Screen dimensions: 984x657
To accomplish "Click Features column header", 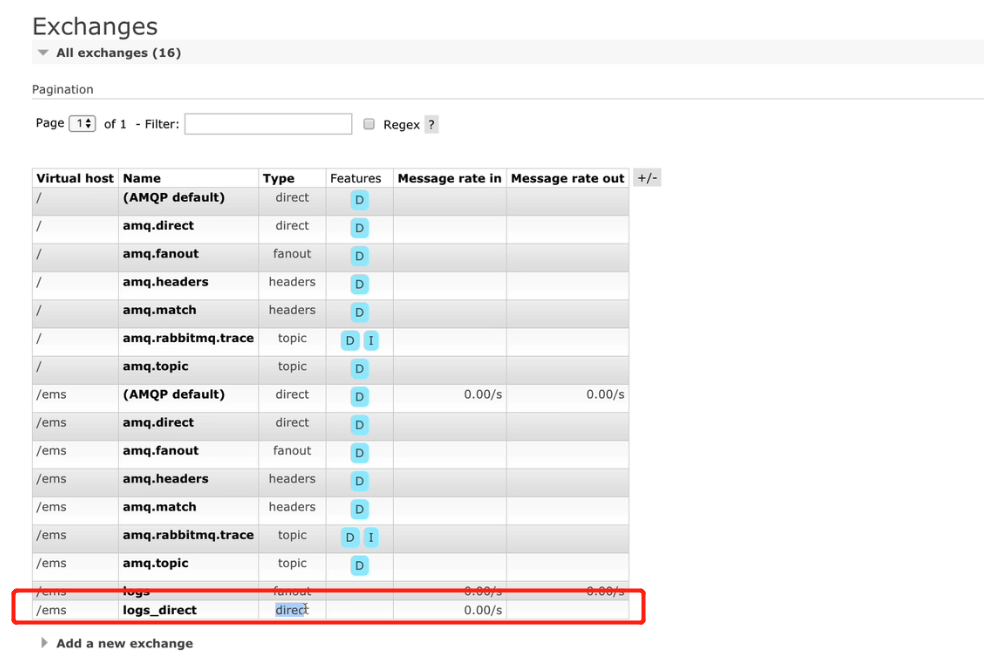I will [x=355, y=178].
